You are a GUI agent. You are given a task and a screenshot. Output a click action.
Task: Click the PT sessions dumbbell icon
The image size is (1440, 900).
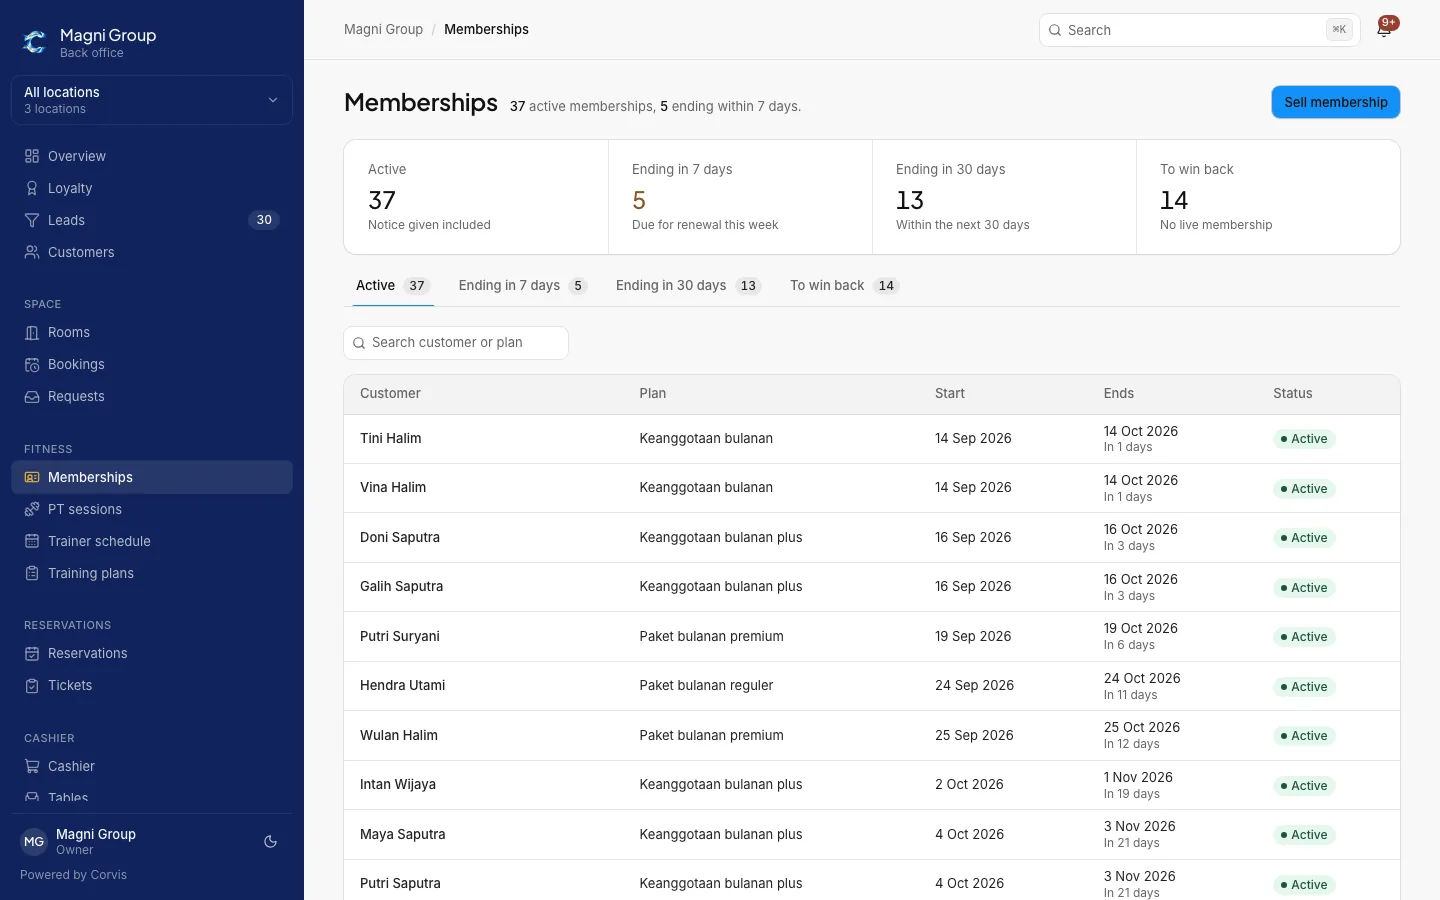click(x=32, y=509)
